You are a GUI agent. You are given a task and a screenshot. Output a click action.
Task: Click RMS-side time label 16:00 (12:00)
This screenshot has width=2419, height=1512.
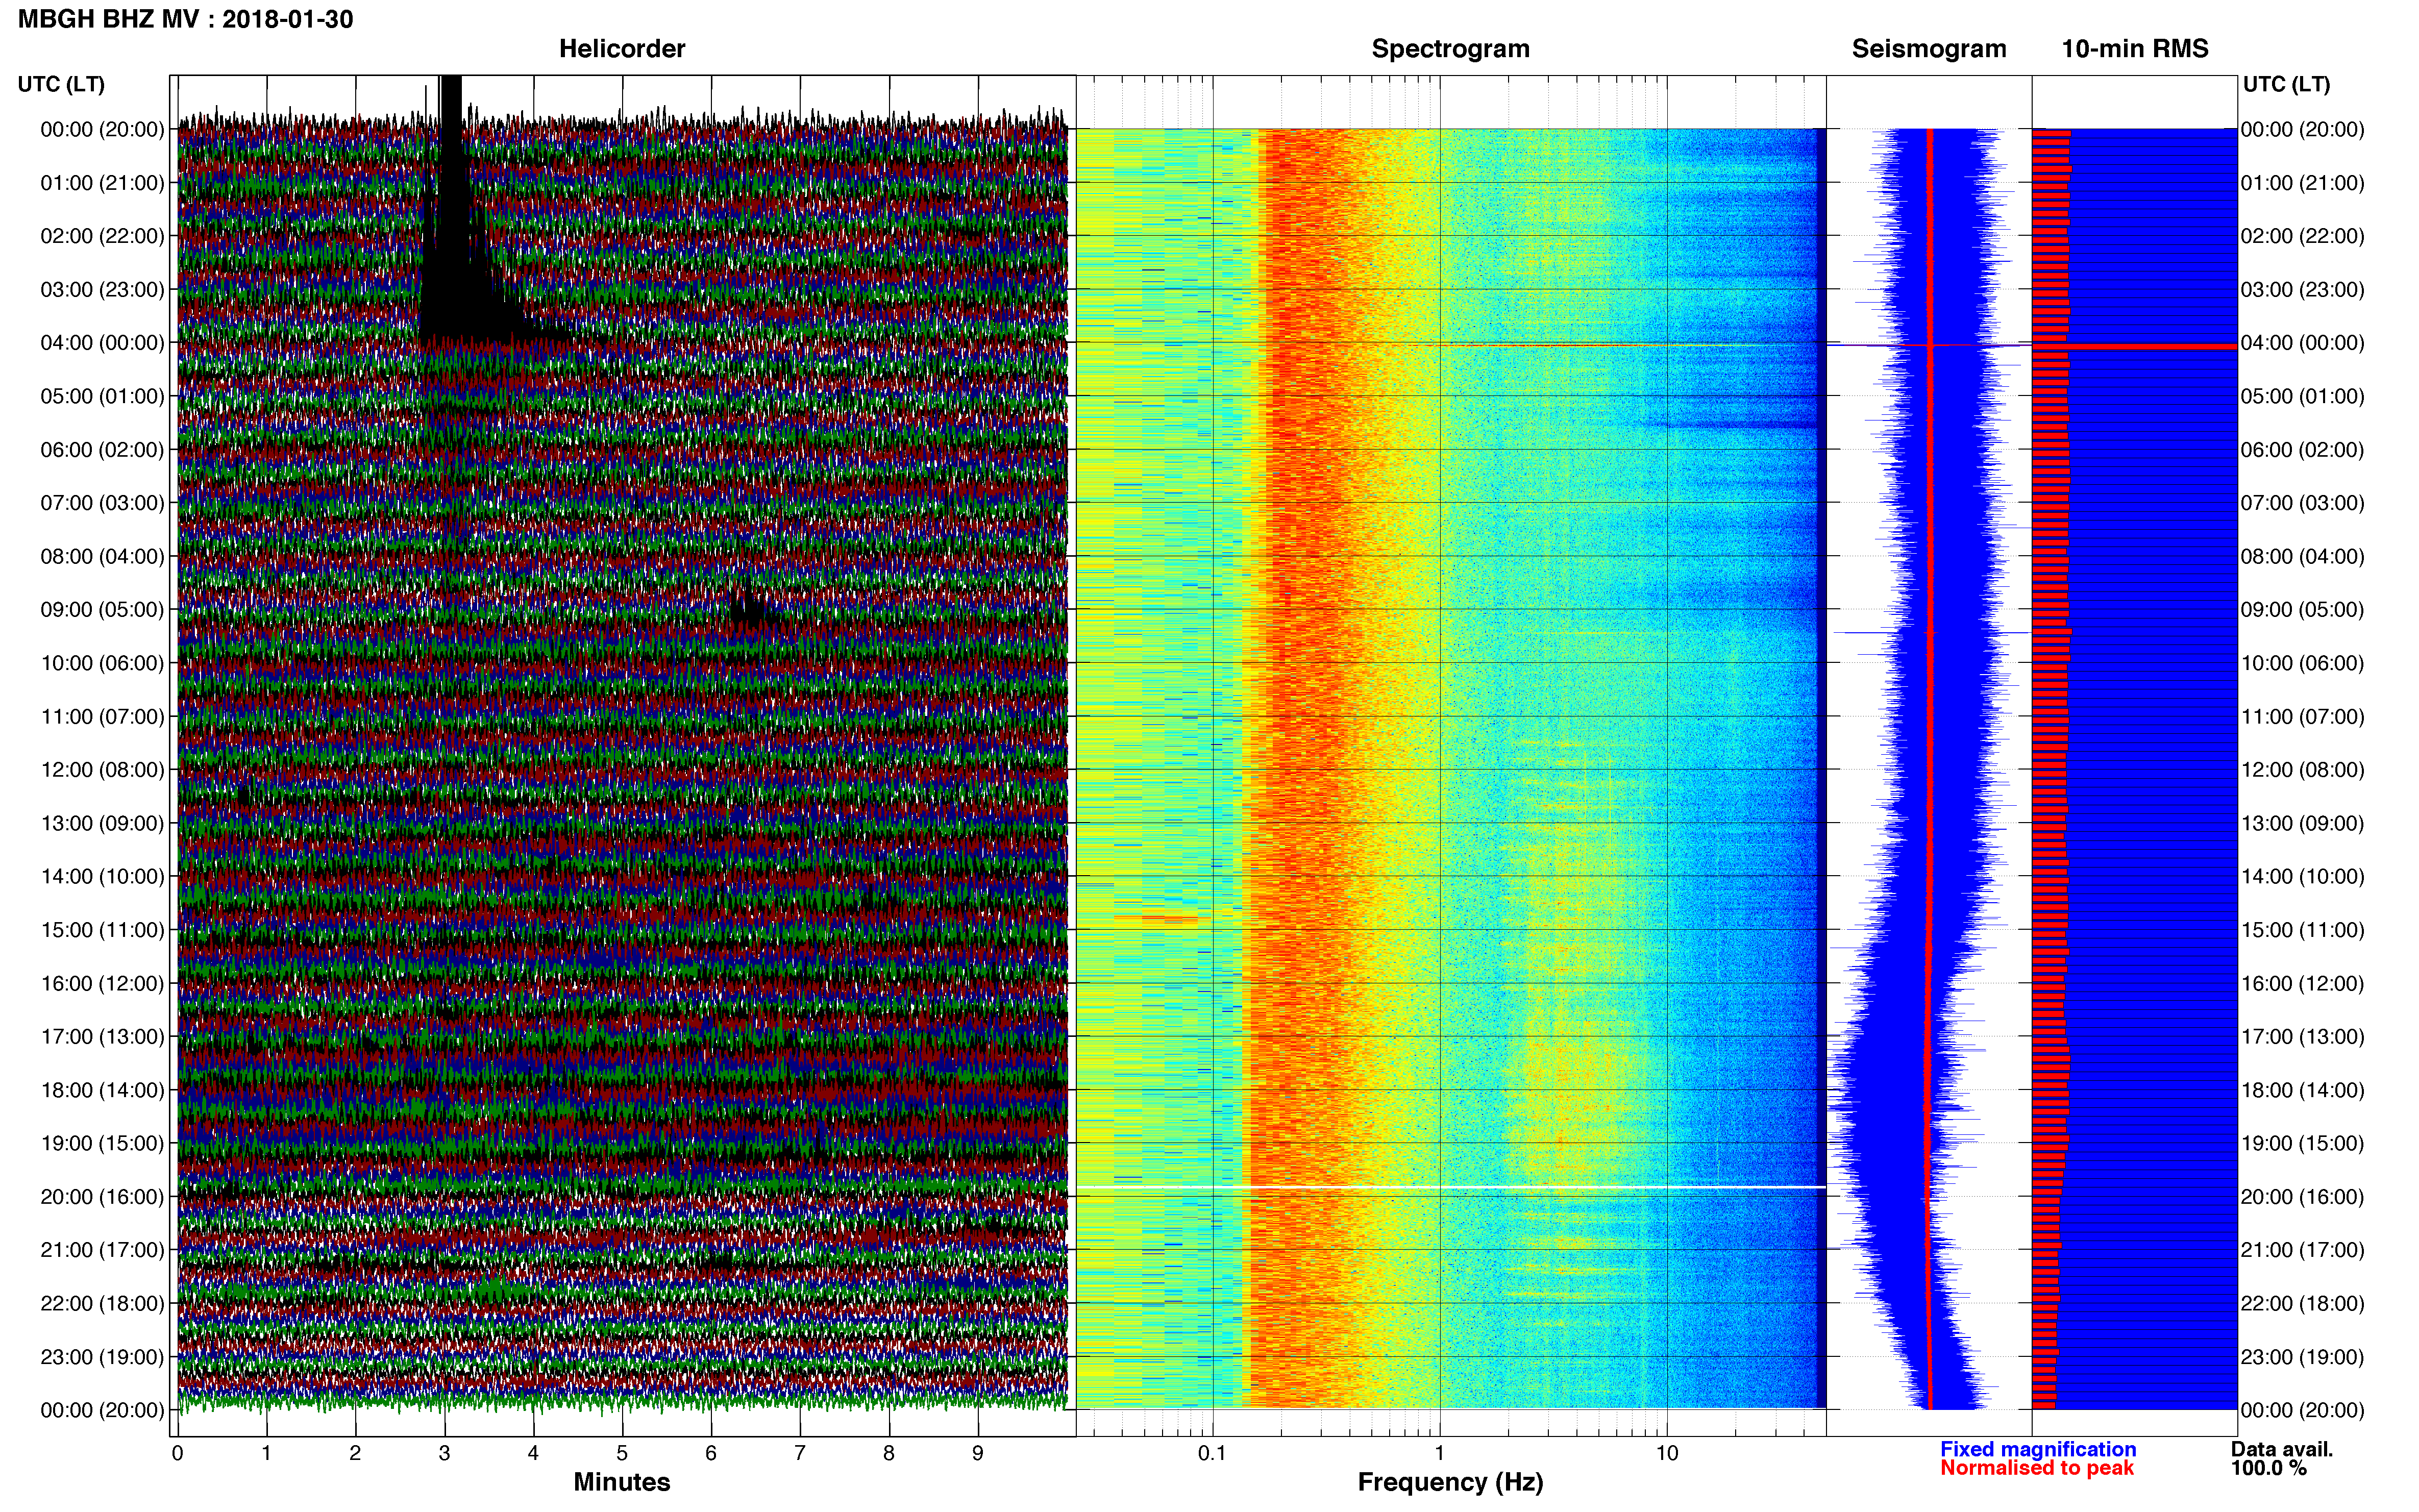click(x=2302, y=984)
